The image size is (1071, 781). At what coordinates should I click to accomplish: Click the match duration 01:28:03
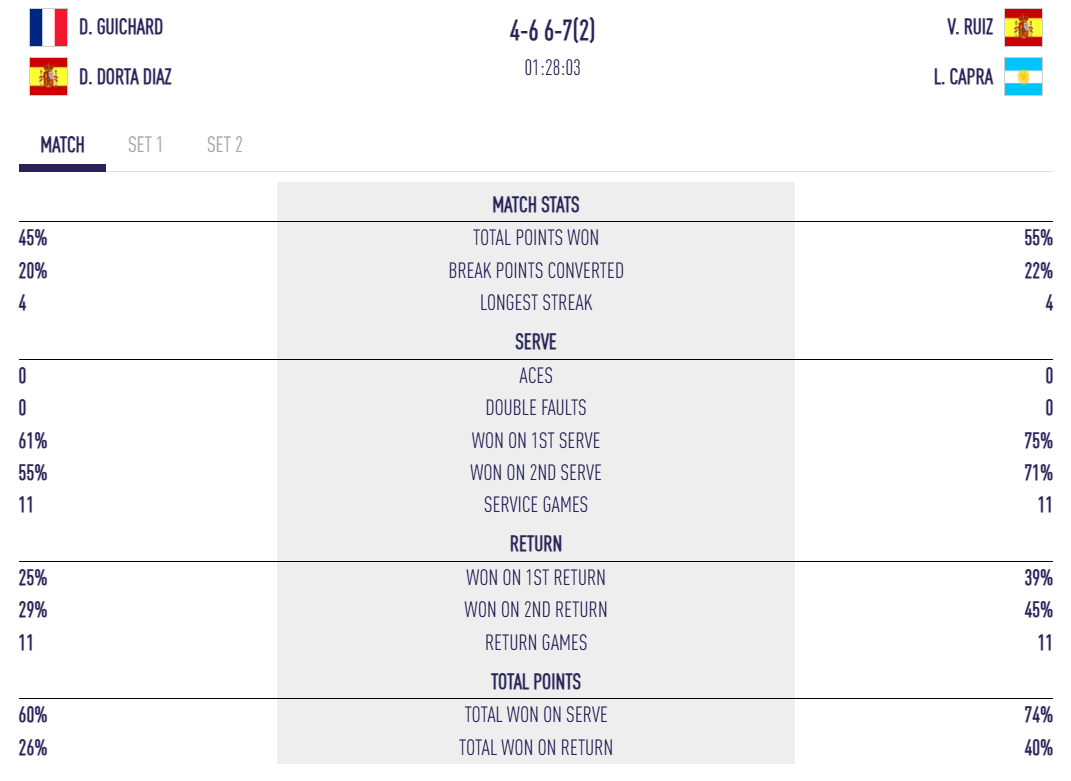(552, 68)
